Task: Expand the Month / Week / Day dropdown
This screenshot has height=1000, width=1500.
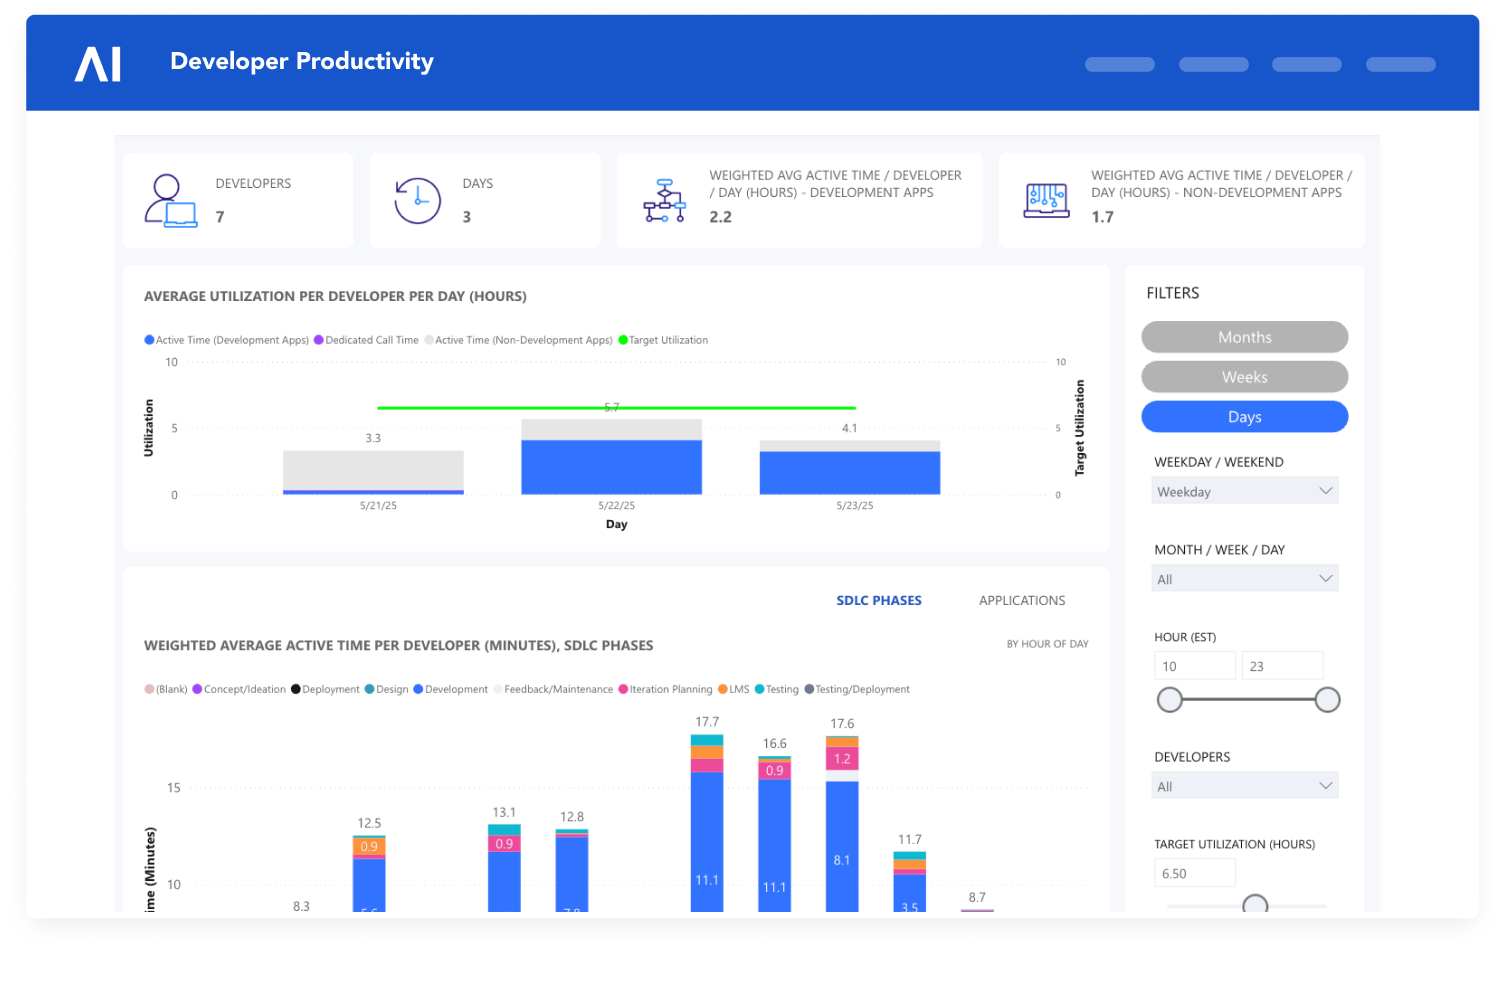Action: click(1244, 579)
